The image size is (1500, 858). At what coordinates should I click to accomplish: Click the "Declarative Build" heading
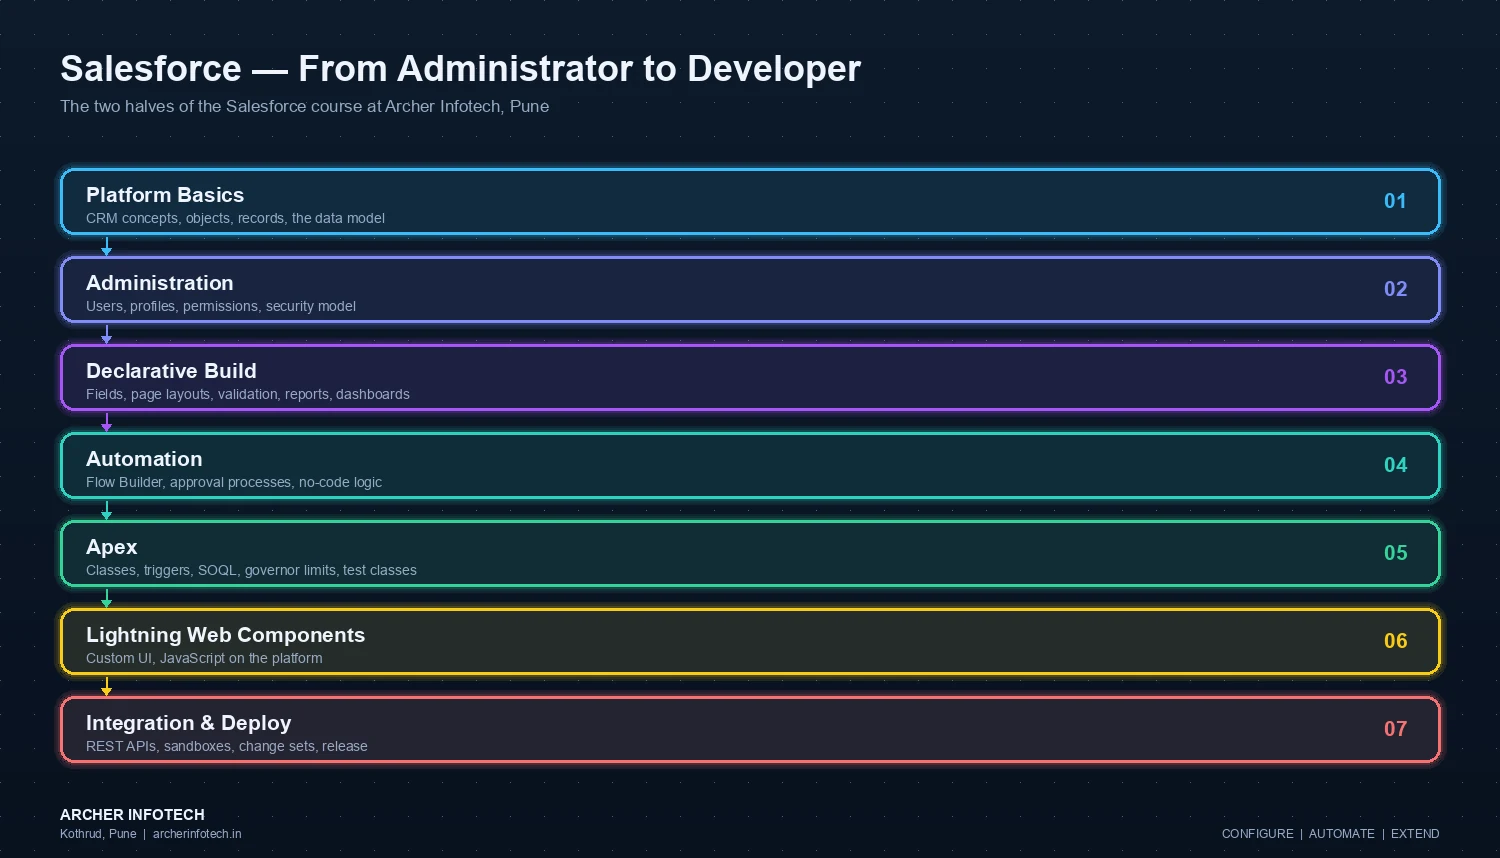[171, 371]
